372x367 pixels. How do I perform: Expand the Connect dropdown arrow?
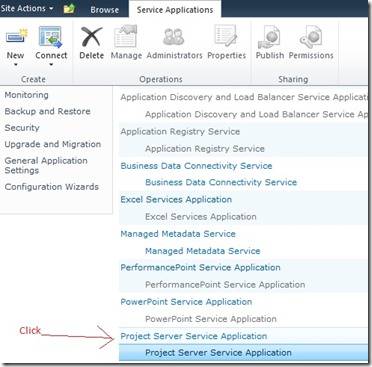(51, 65)
